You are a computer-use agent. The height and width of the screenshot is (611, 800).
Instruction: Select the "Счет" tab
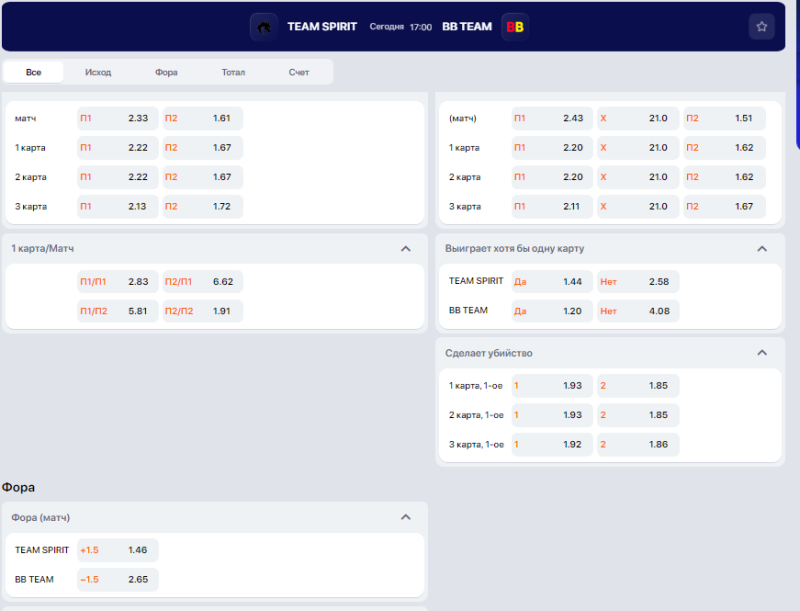click(299, 72)
